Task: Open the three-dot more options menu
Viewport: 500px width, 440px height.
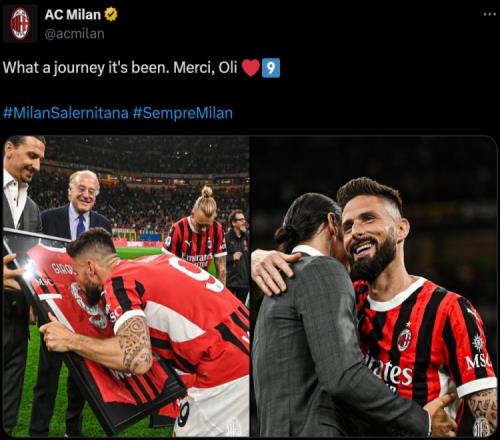Action: [490, 14]
